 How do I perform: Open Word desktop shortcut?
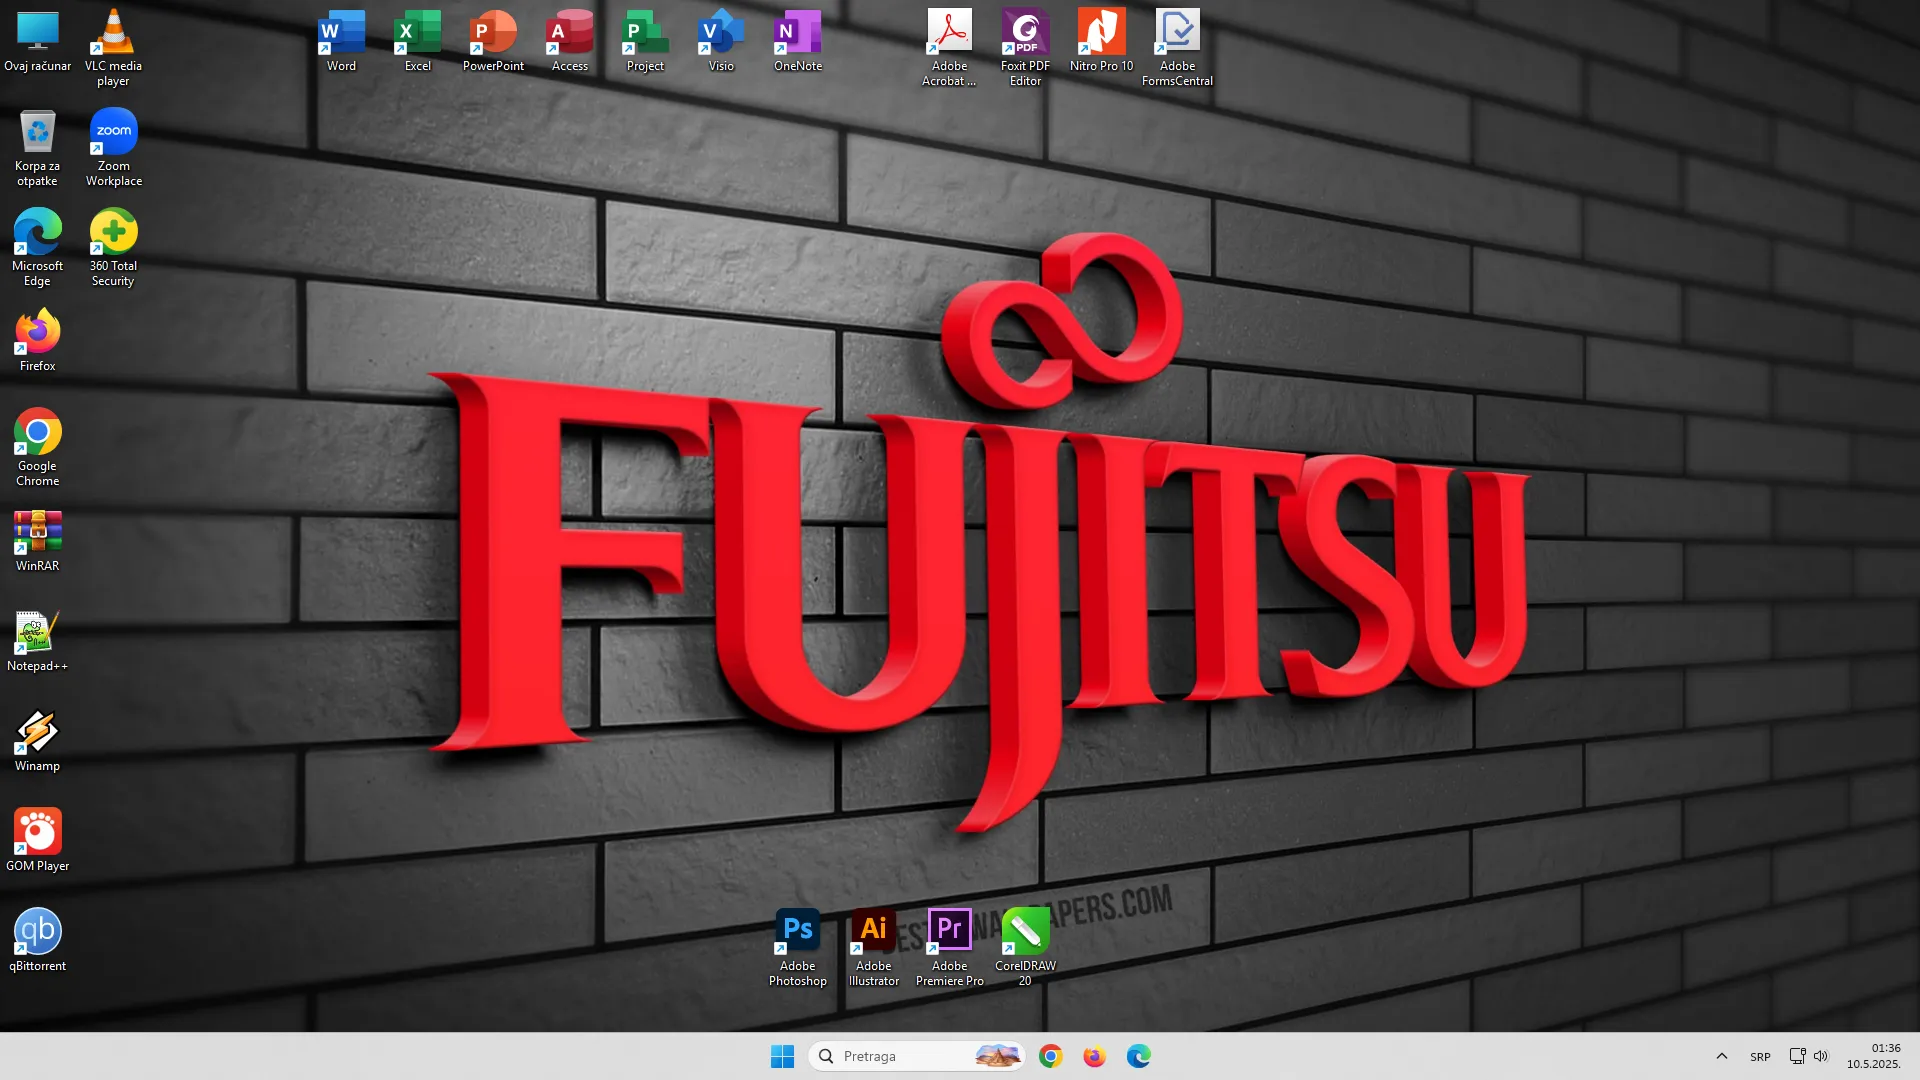(341, 40)
